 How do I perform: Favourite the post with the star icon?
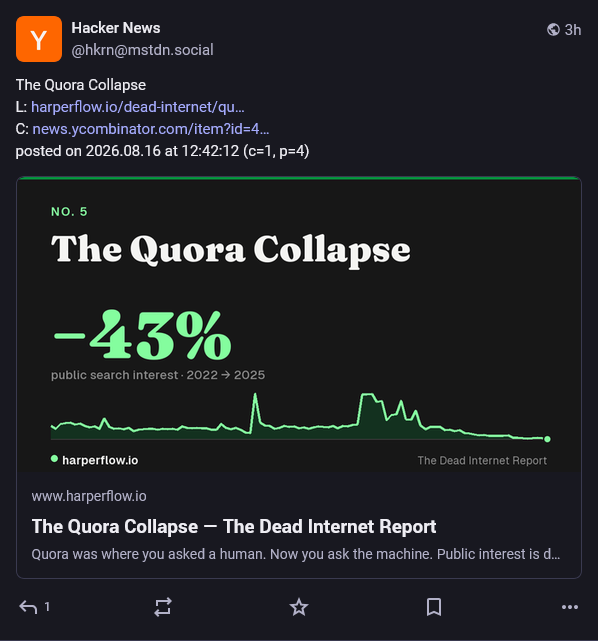point(299,607)
